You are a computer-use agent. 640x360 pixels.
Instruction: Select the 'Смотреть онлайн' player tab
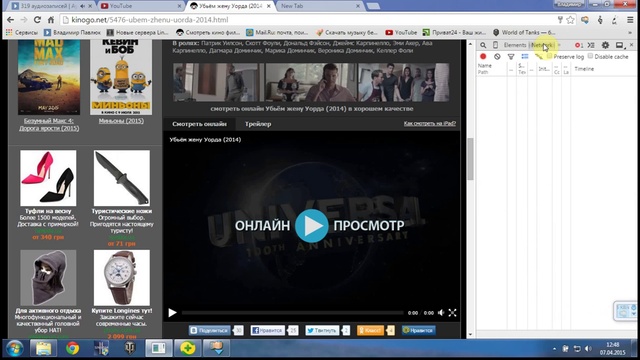coord(199,124)
